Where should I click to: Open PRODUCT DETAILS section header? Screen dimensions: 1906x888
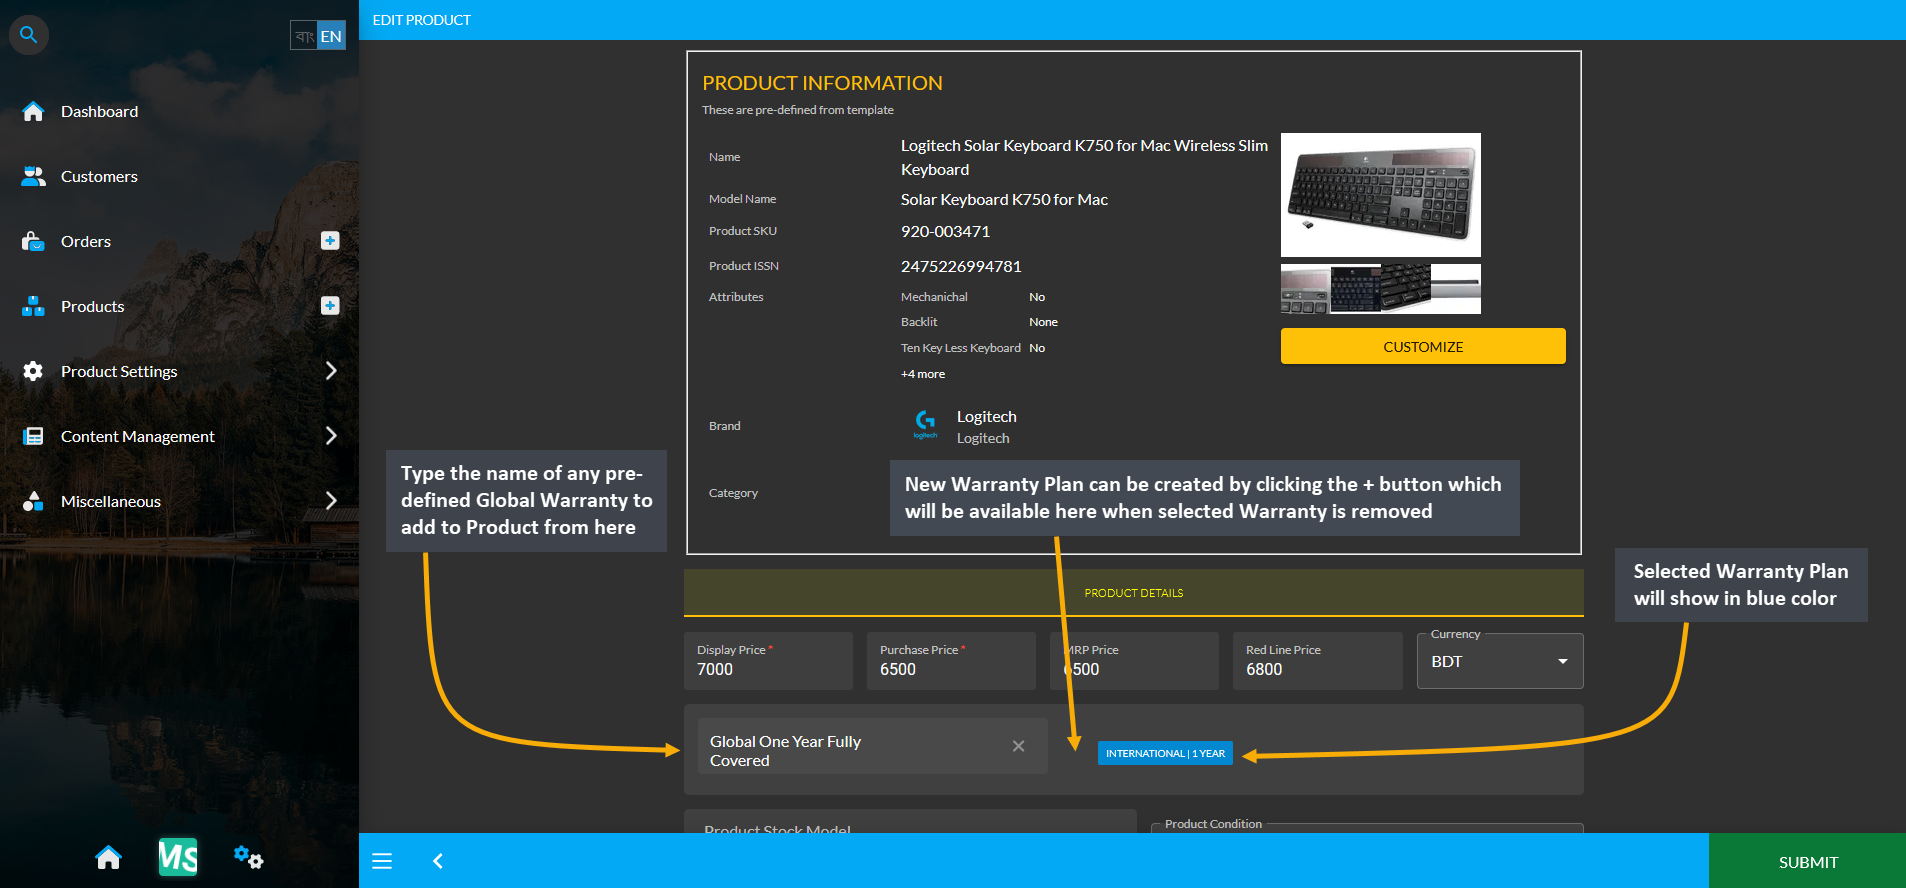click(x=1133, y=593)
